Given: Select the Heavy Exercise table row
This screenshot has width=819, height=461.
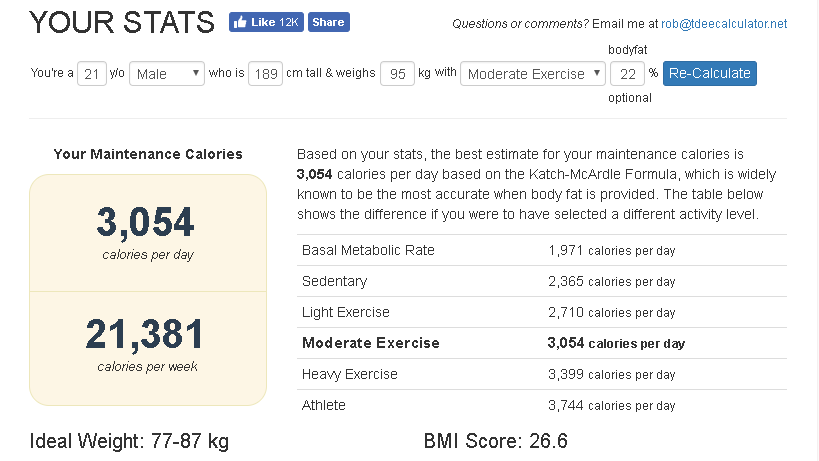Looking at the screenshot, I should click(542, 374).
